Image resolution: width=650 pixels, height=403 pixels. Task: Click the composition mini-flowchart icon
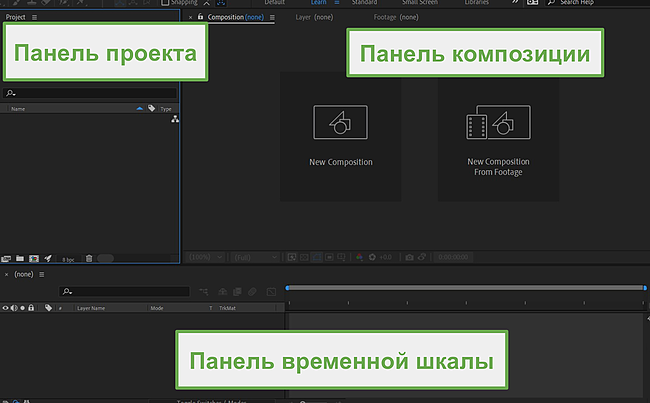[x=204, y=291]
